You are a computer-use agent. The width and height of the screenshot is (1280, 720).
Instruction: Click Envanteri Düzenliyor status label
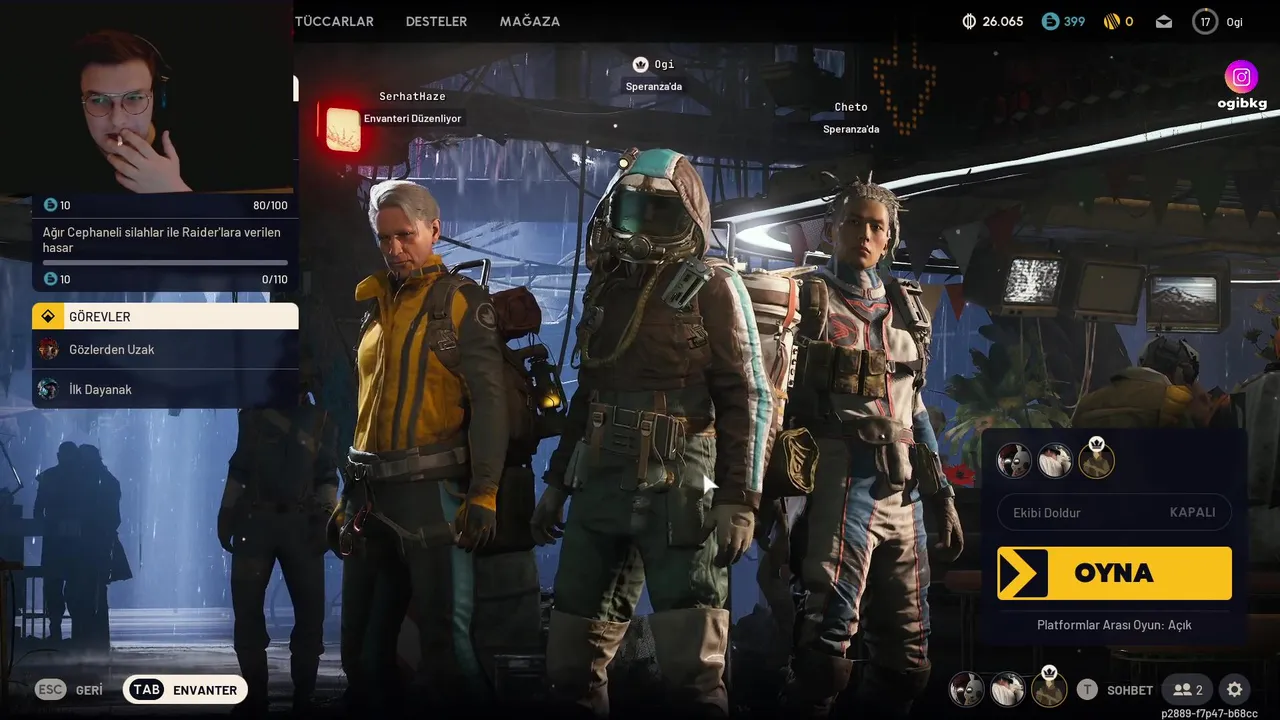coord(412,118)
